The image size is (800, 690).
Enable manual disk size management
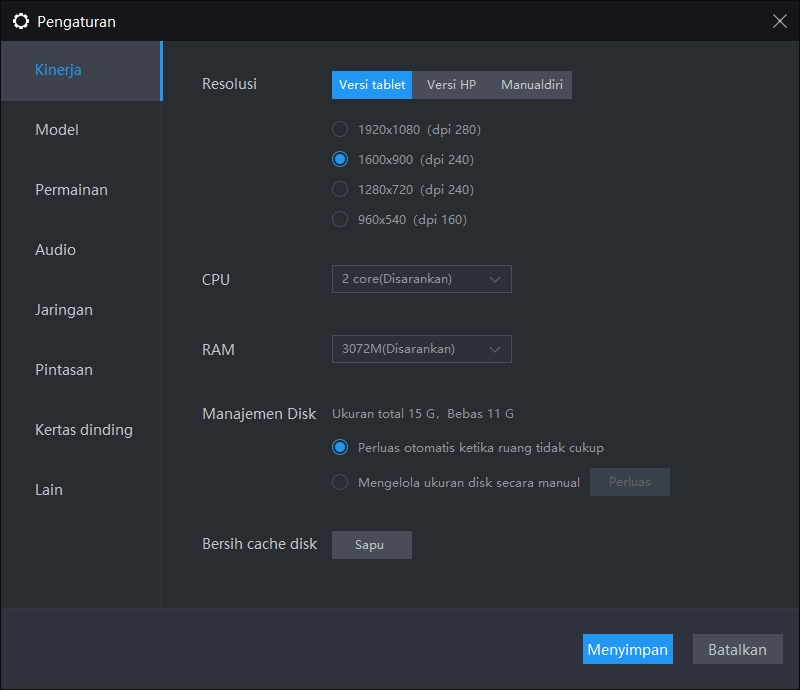(340, 482)
